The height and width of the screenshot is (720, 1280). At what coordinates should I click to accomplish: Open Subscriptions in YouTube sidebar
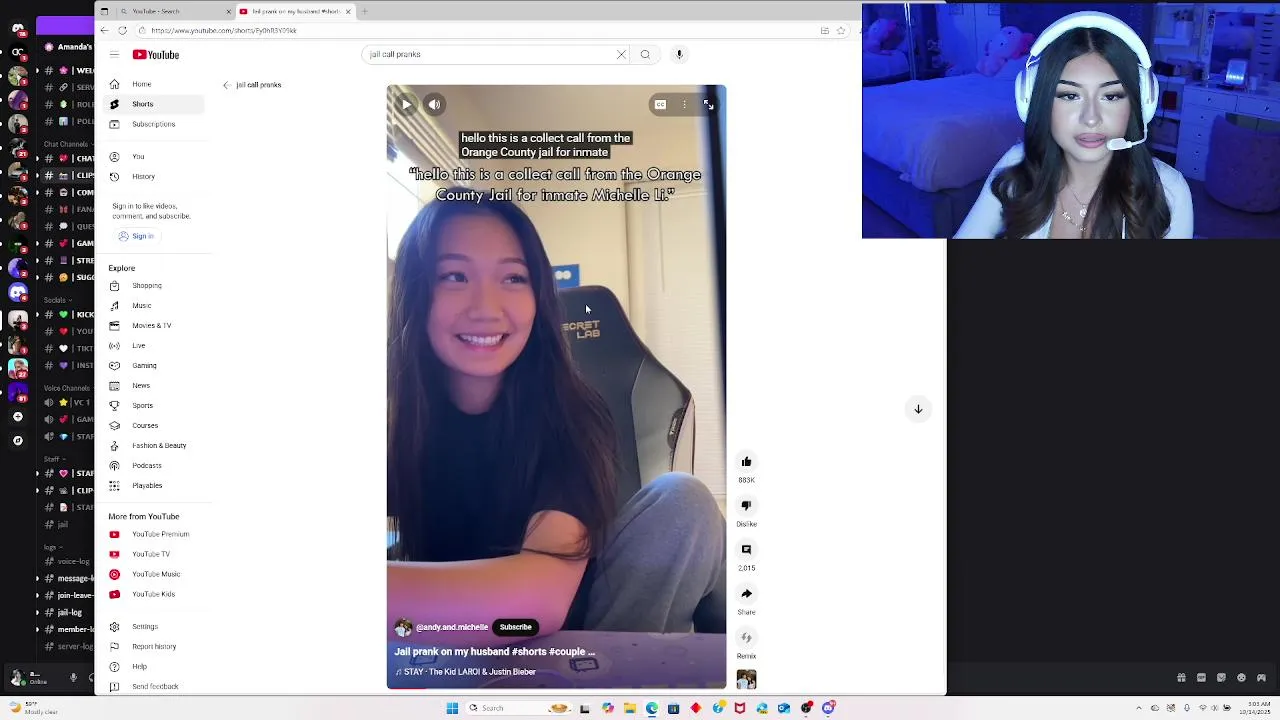(153, 124)
